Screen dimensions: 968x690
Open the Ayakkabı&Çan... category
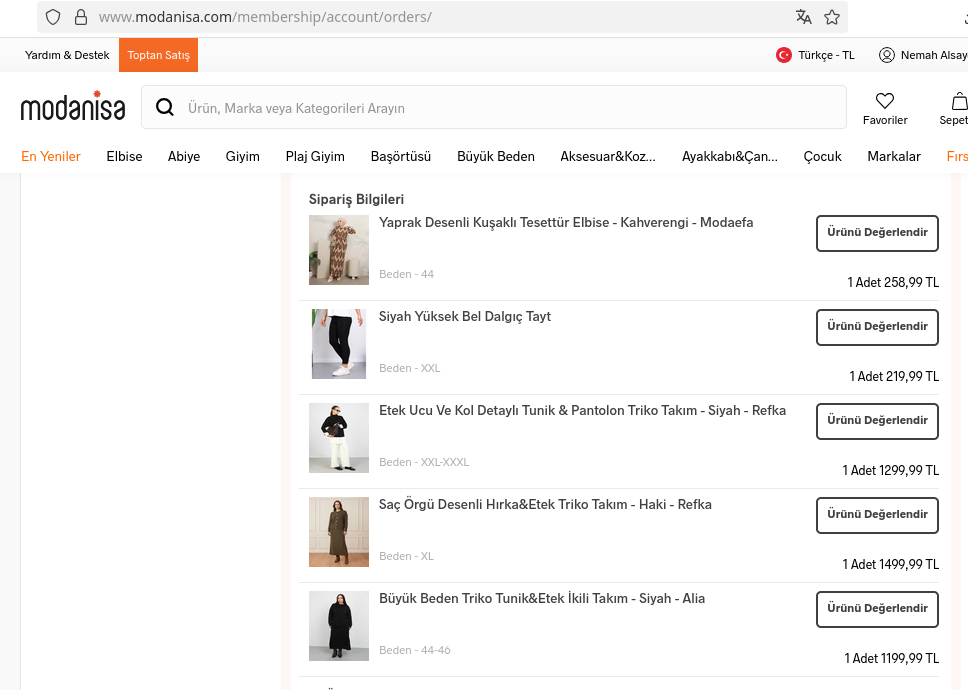coord(730,156)
